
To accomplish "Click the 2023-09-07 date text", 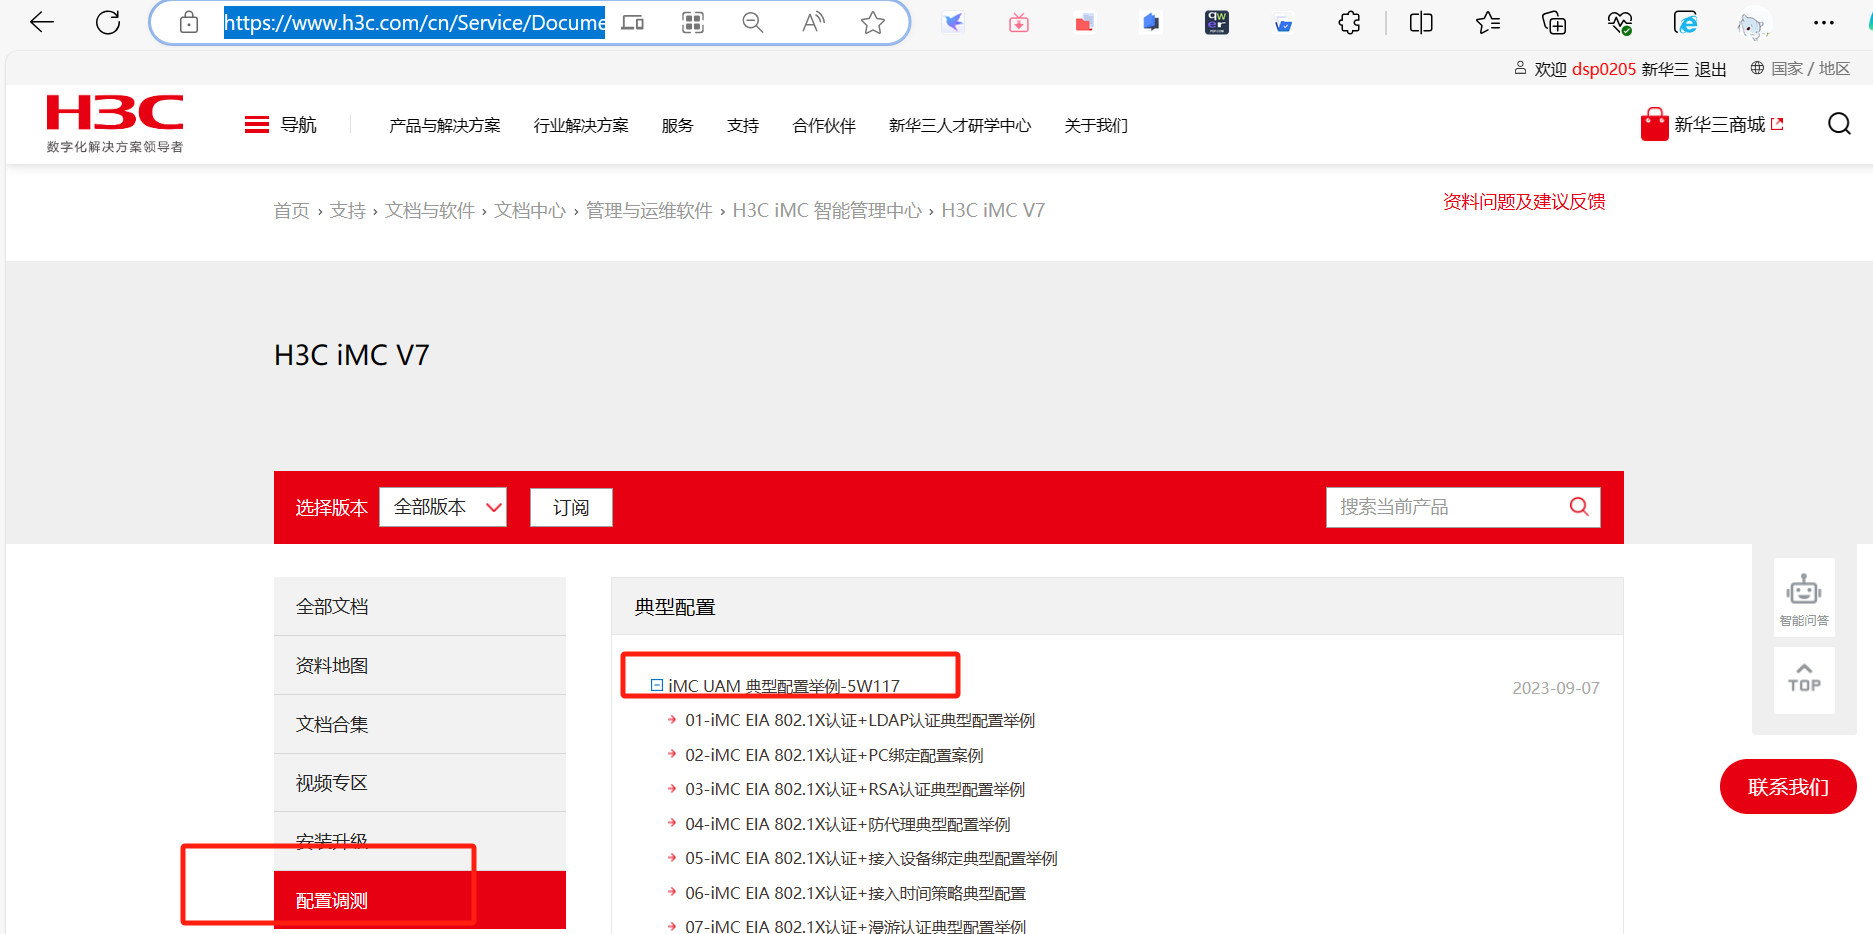I will click(x=1556, y=688).
